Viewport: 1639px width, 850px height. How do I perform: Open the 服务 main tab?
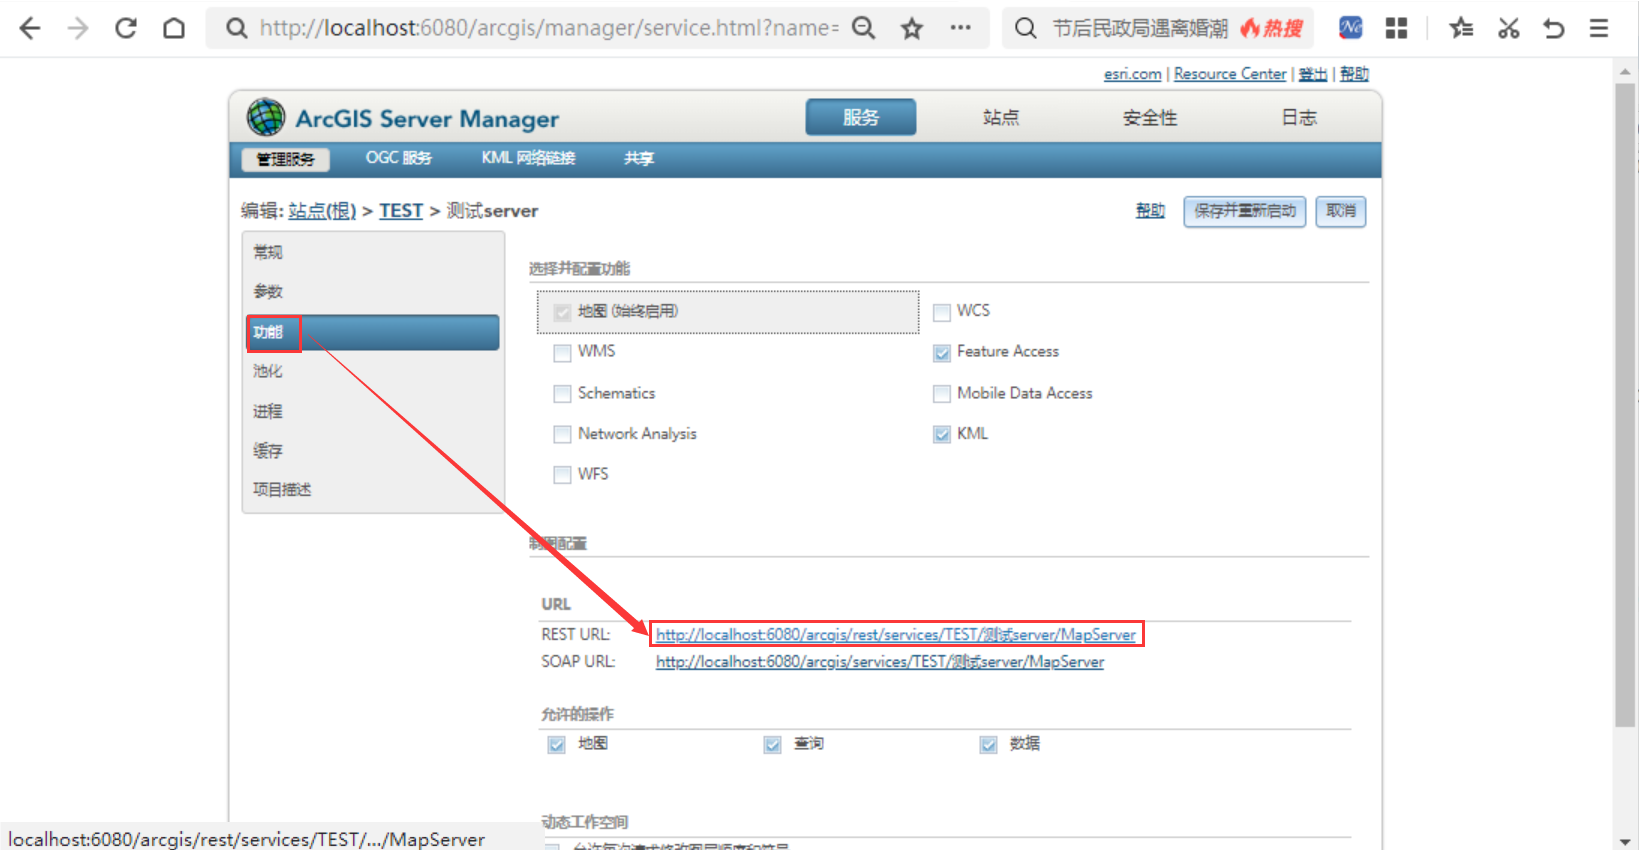(x=861, y=117)
